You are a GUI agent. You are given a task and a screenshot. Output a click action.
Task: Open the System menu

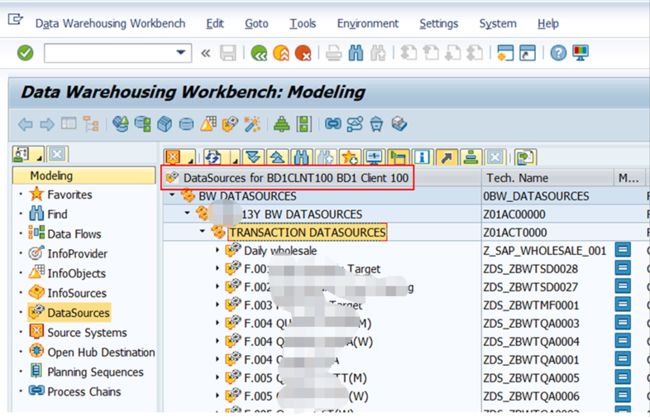498,24
